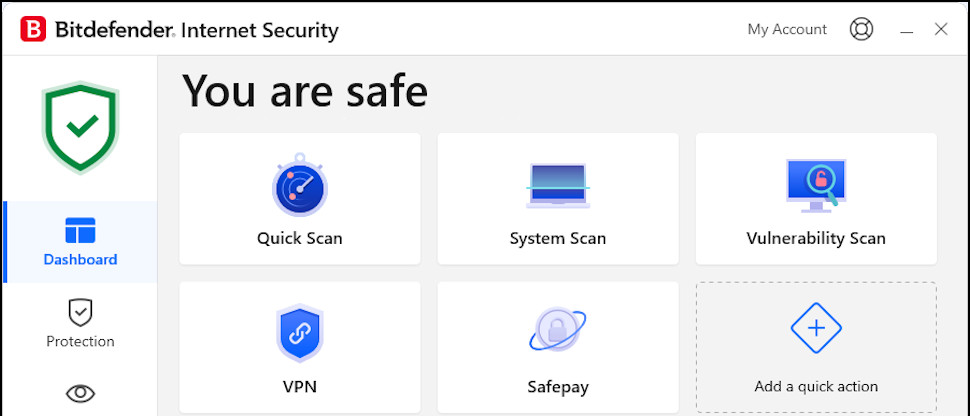Click the red Bitdefender B logo

tap(33, 29)
